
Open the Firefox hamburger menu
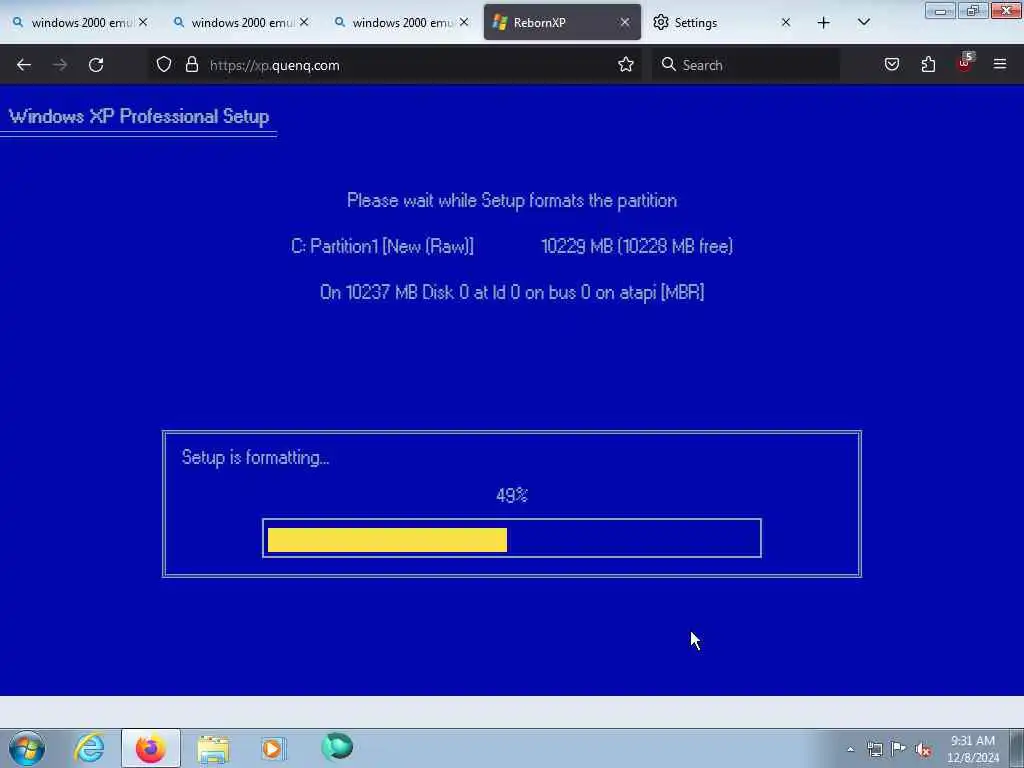[999, 64]
